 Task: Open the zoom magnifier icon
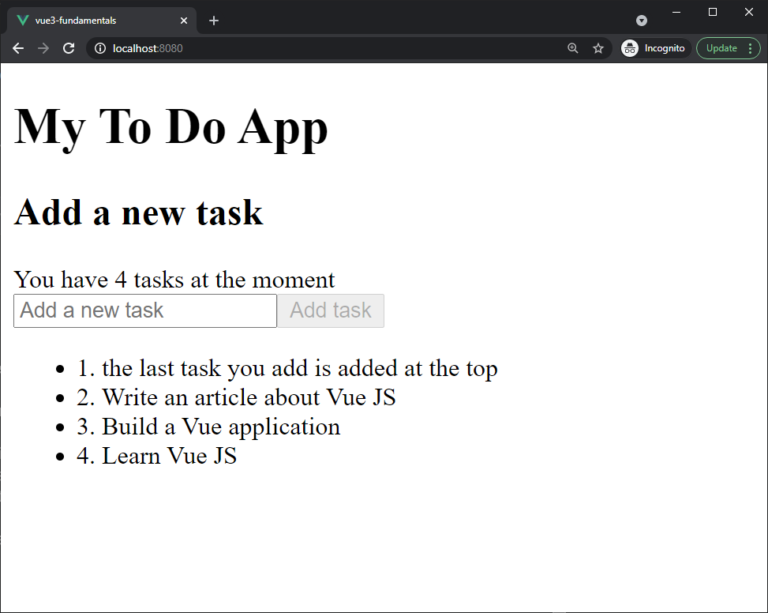[x=573, y=48]
